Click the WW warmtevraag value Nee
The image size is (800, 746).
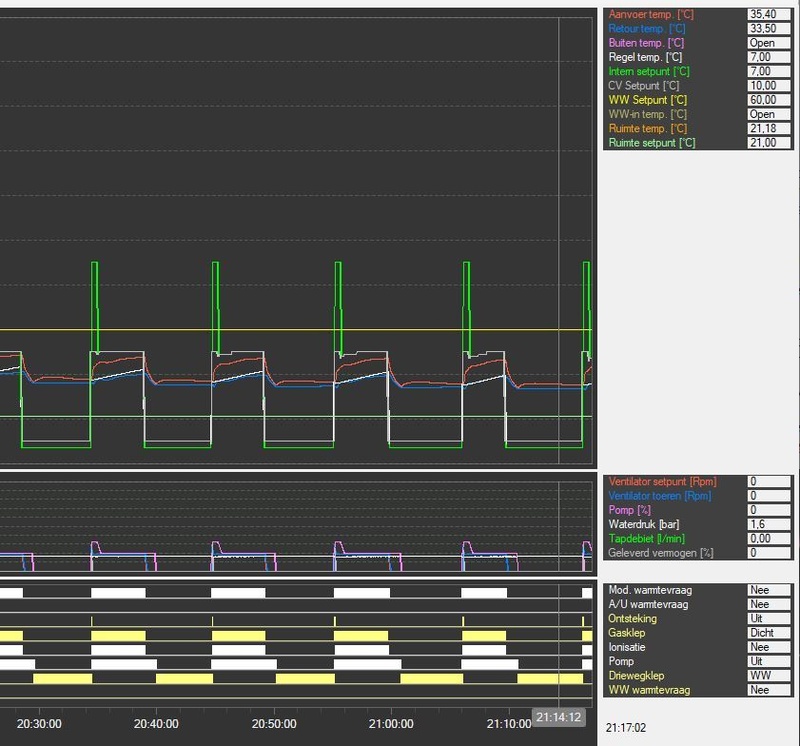(x=769, y=690)
